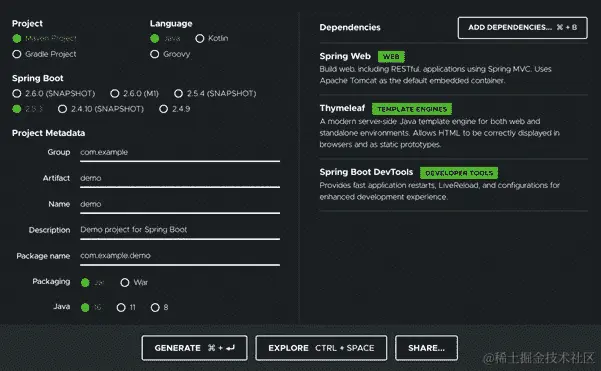601x371 pixels.
Task: Click the Language section heading
Action: (x=171, y=23)
